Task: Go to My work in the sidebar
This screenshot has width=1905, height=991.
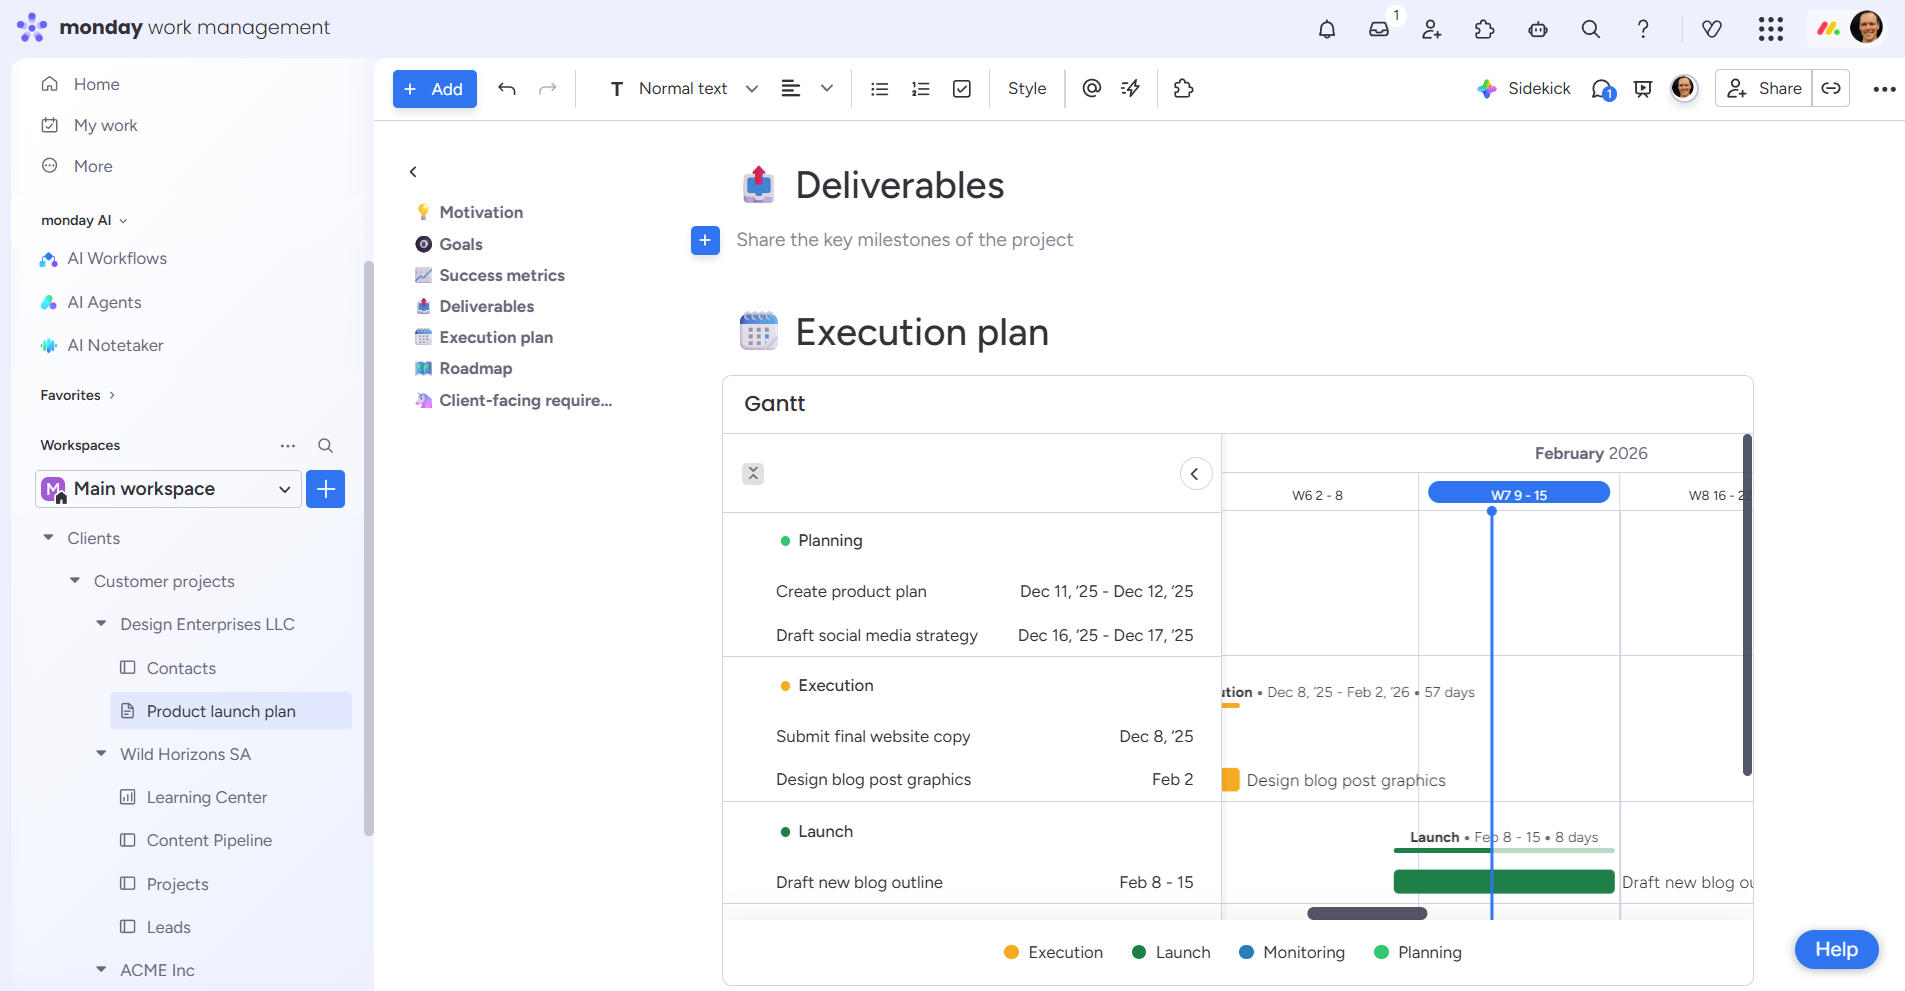Action: [104, 124]
